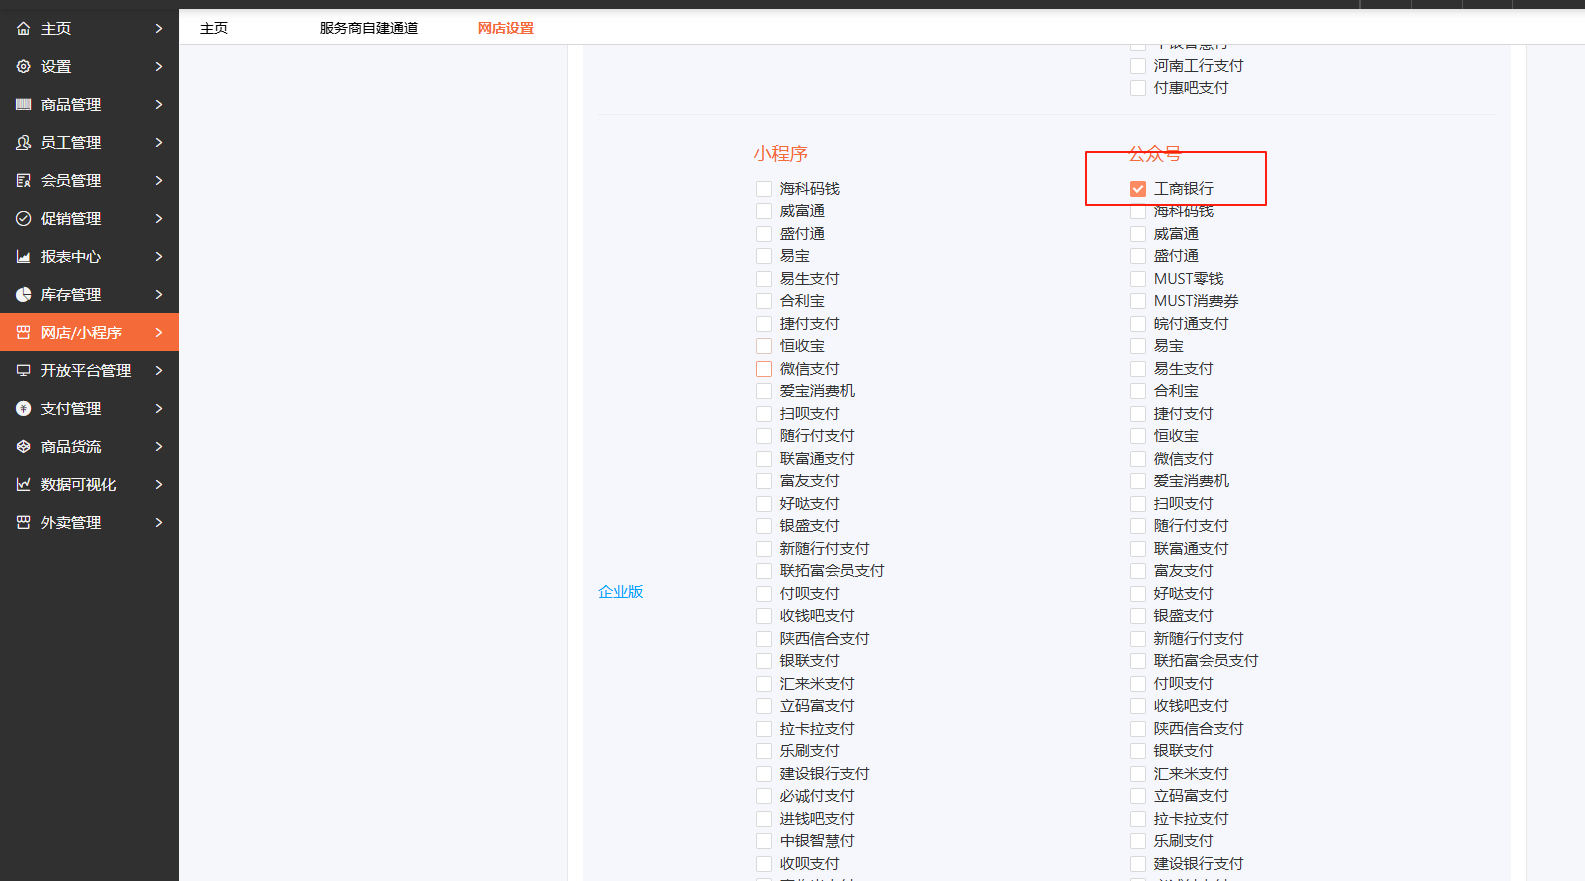This screenshot has height=881, width=1585.
Task: Check 中银智慧付 under 小程序
Action: coord(764,841)
